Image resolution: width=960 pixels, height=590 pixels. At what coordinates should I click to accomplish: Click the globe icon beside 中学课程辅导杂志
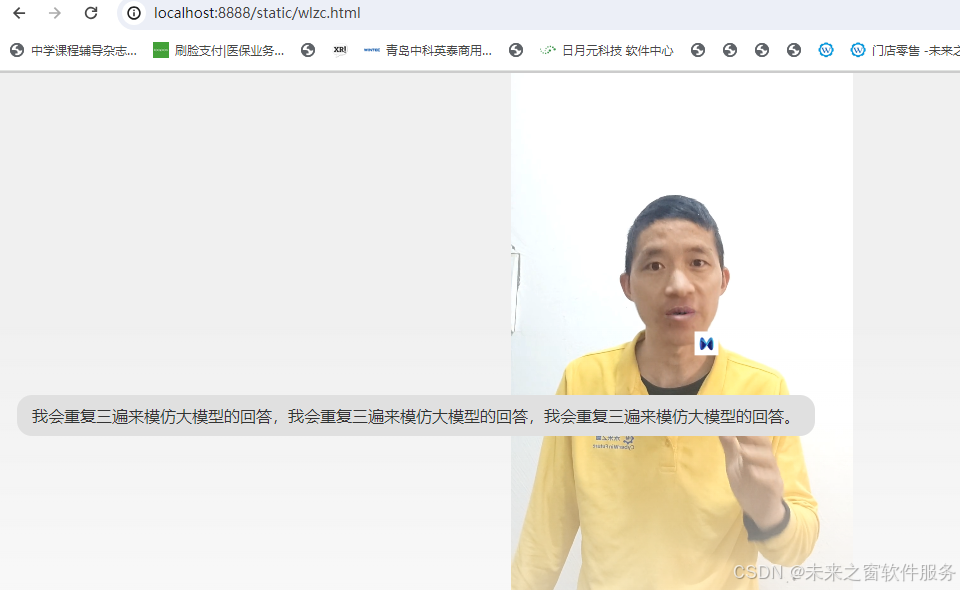click(x=16, y=49)
